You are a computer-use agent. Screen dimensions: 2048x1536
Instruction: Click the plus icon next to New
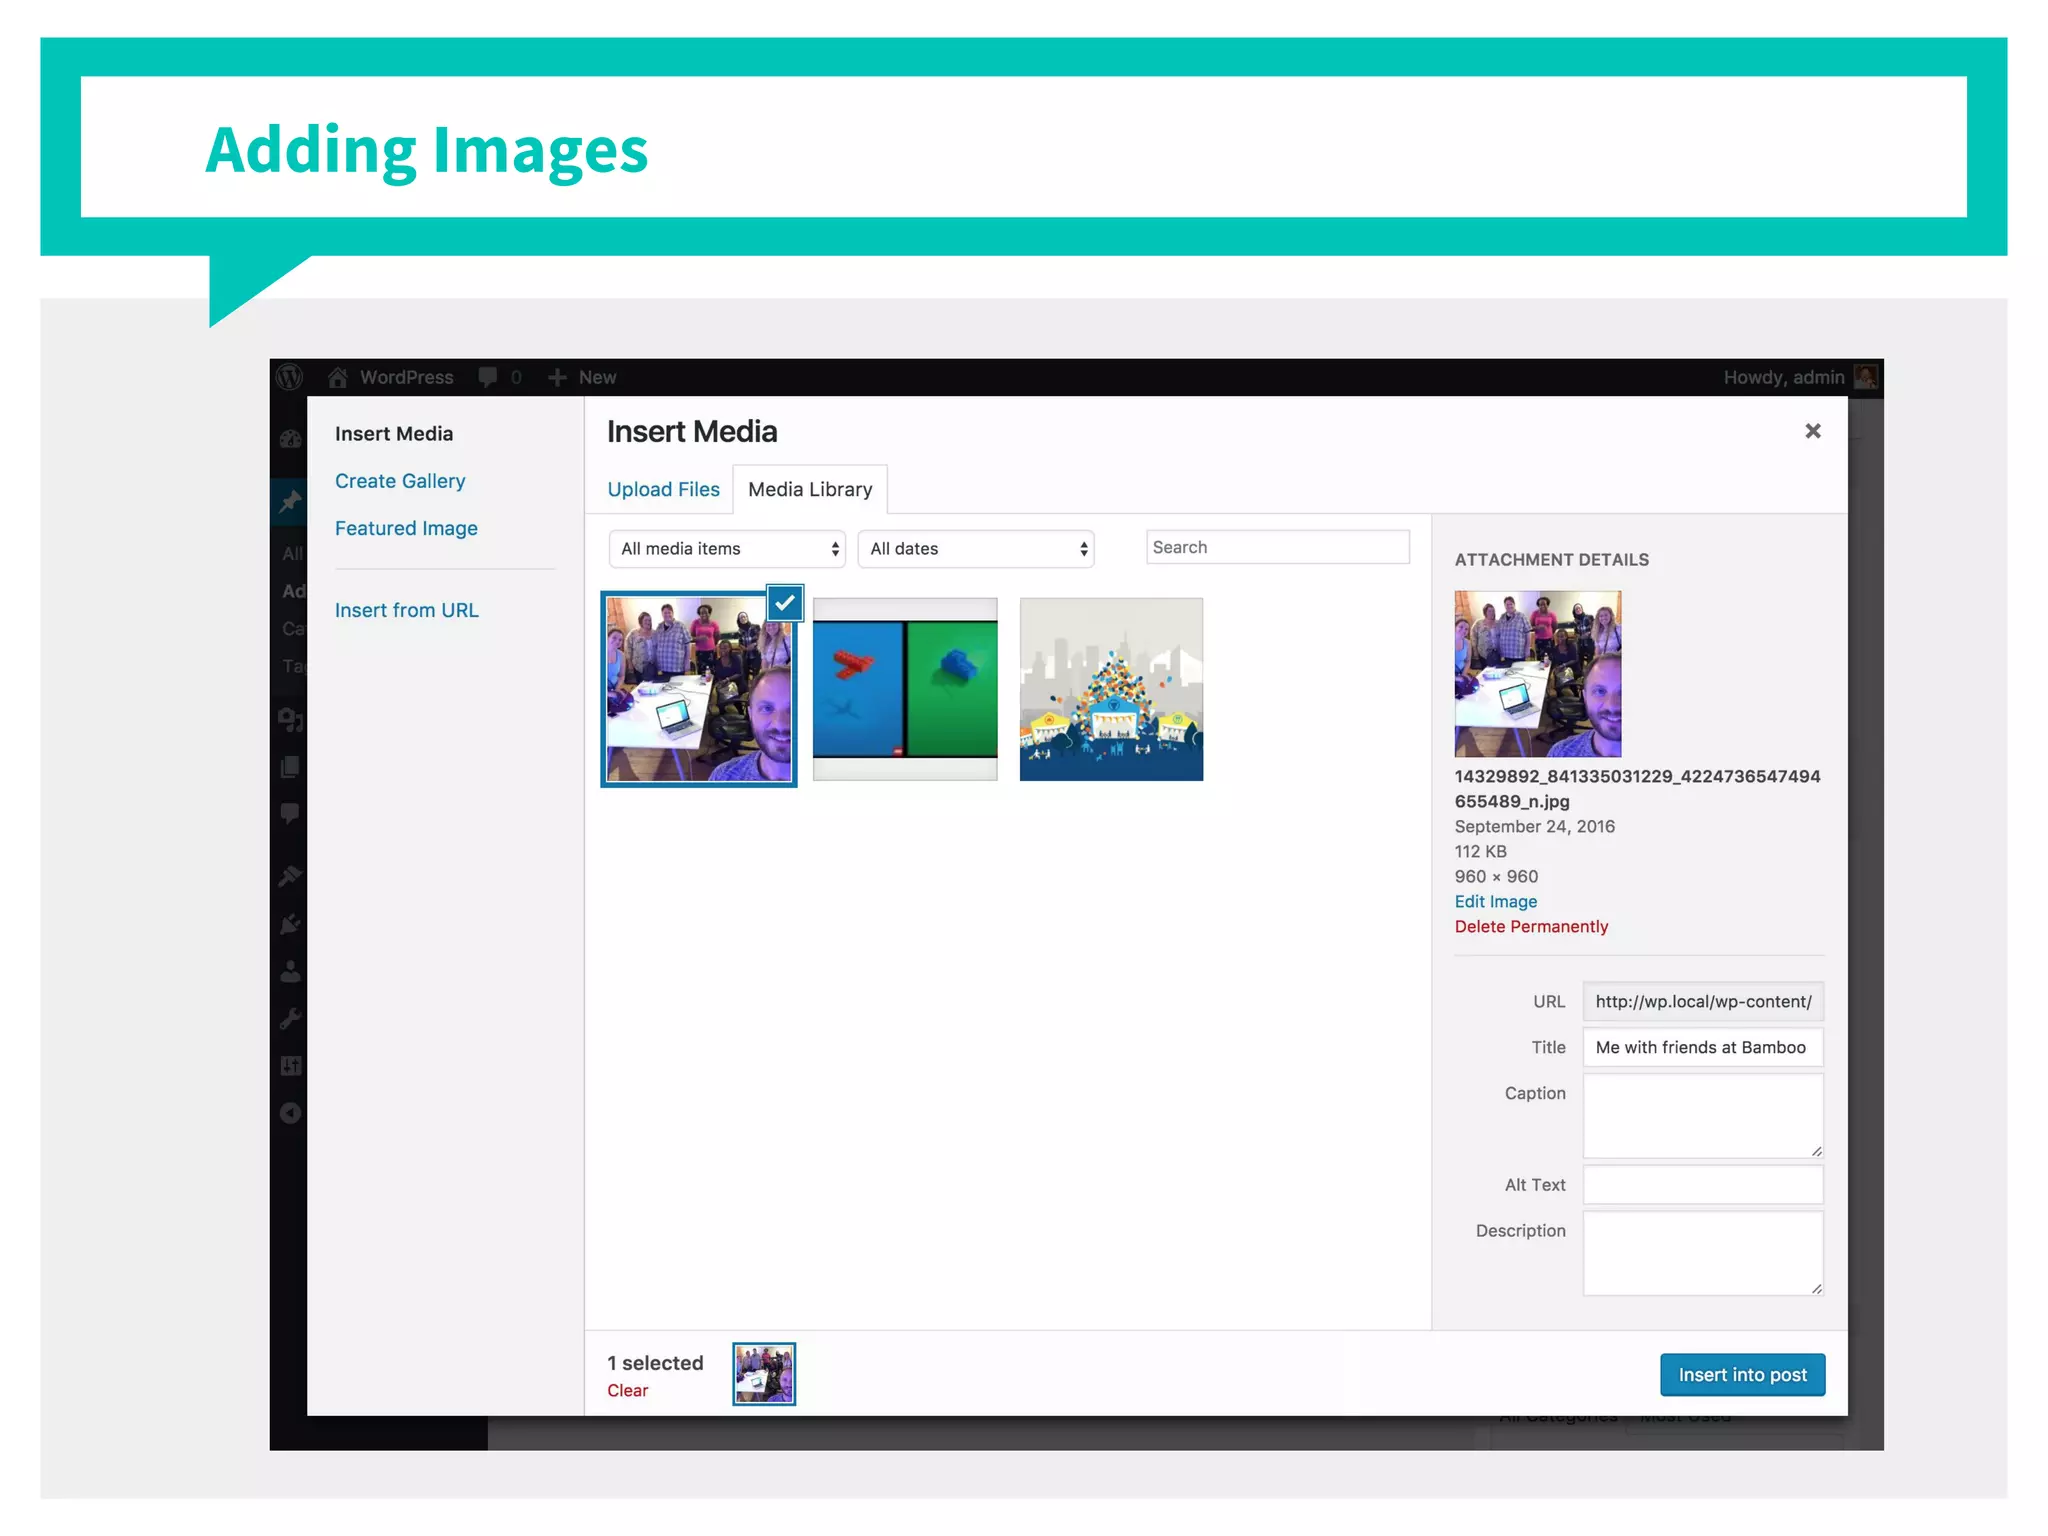[557, 377]
